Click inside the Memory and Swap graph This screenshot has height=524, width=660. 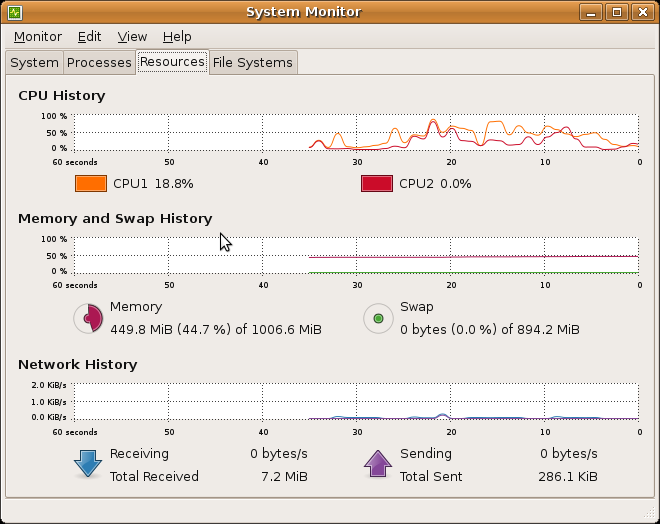click(357, 255)
